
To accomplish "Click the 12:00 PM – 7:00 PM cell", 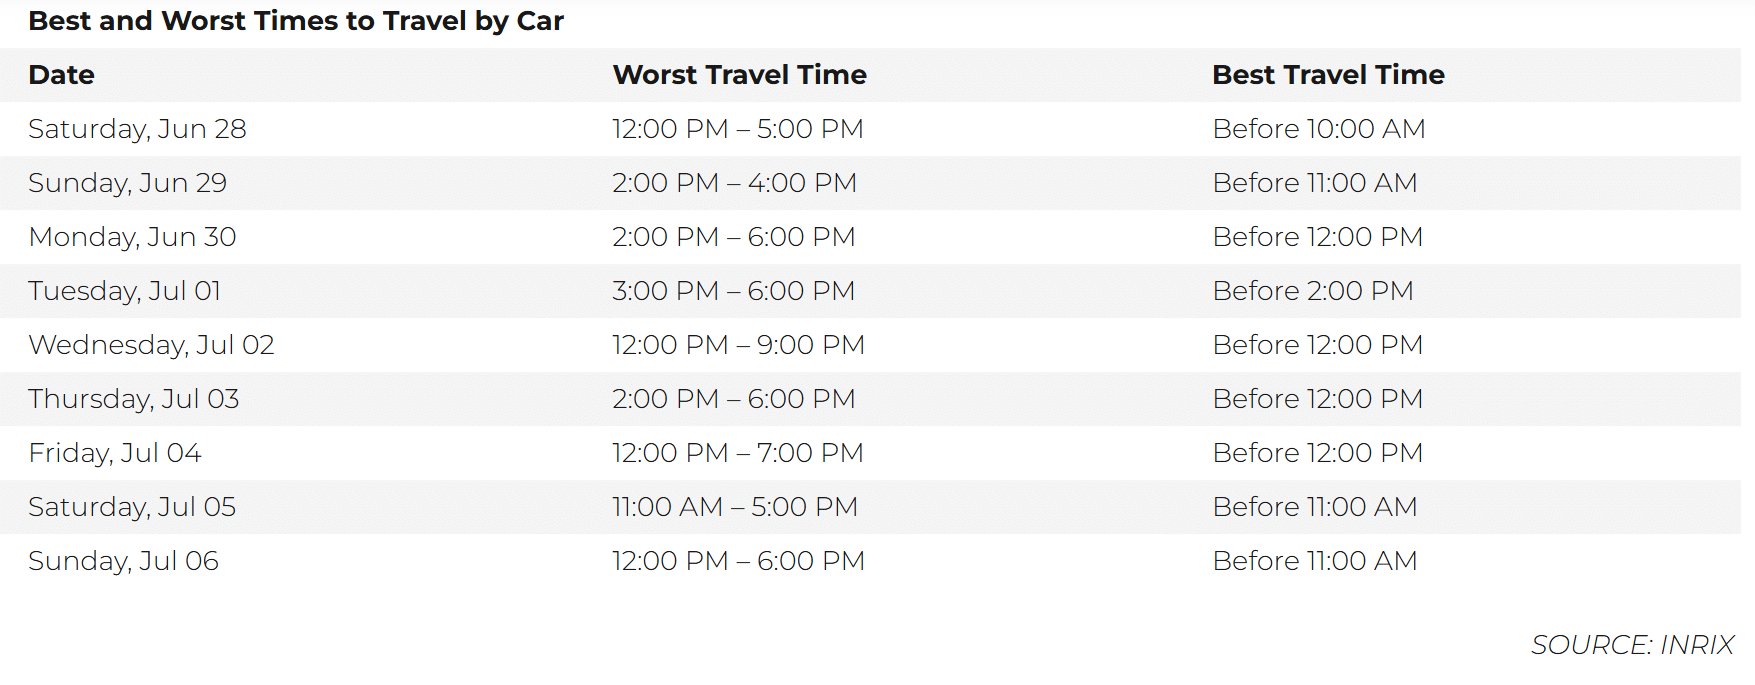I will click(738, 453).
